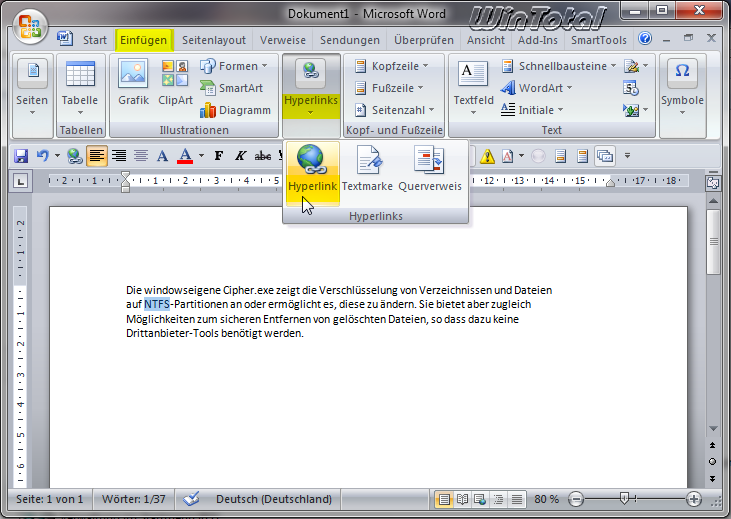731x519 pixels.
Task: Click the switch windows toolbar icon
Action: tap(605, 156)
